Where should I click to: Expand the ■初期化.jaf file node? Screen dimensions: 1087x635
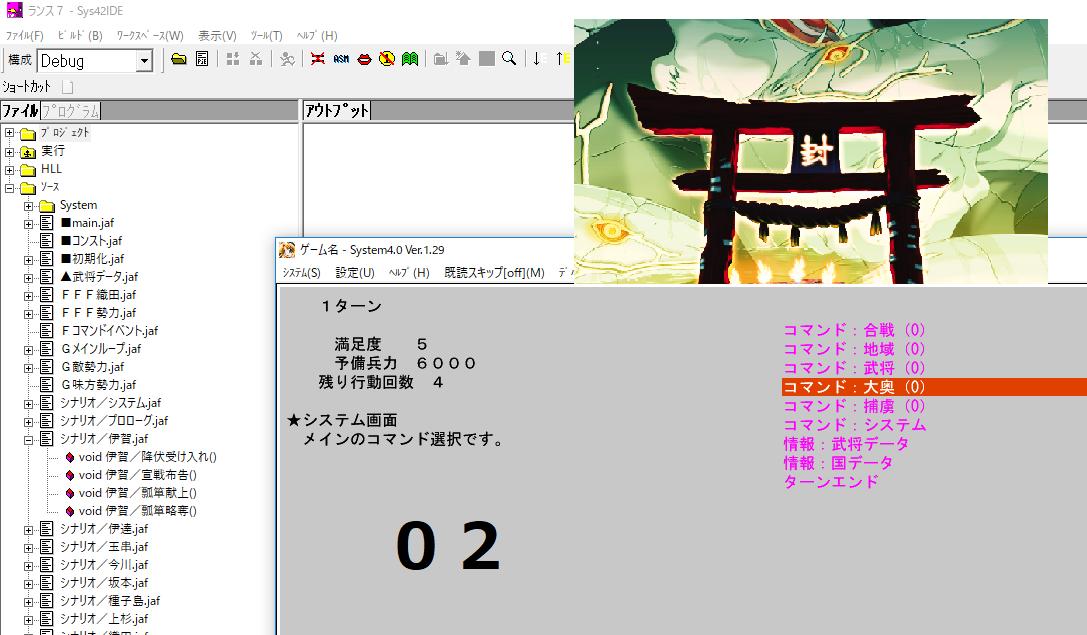click(x=28, y=260)
